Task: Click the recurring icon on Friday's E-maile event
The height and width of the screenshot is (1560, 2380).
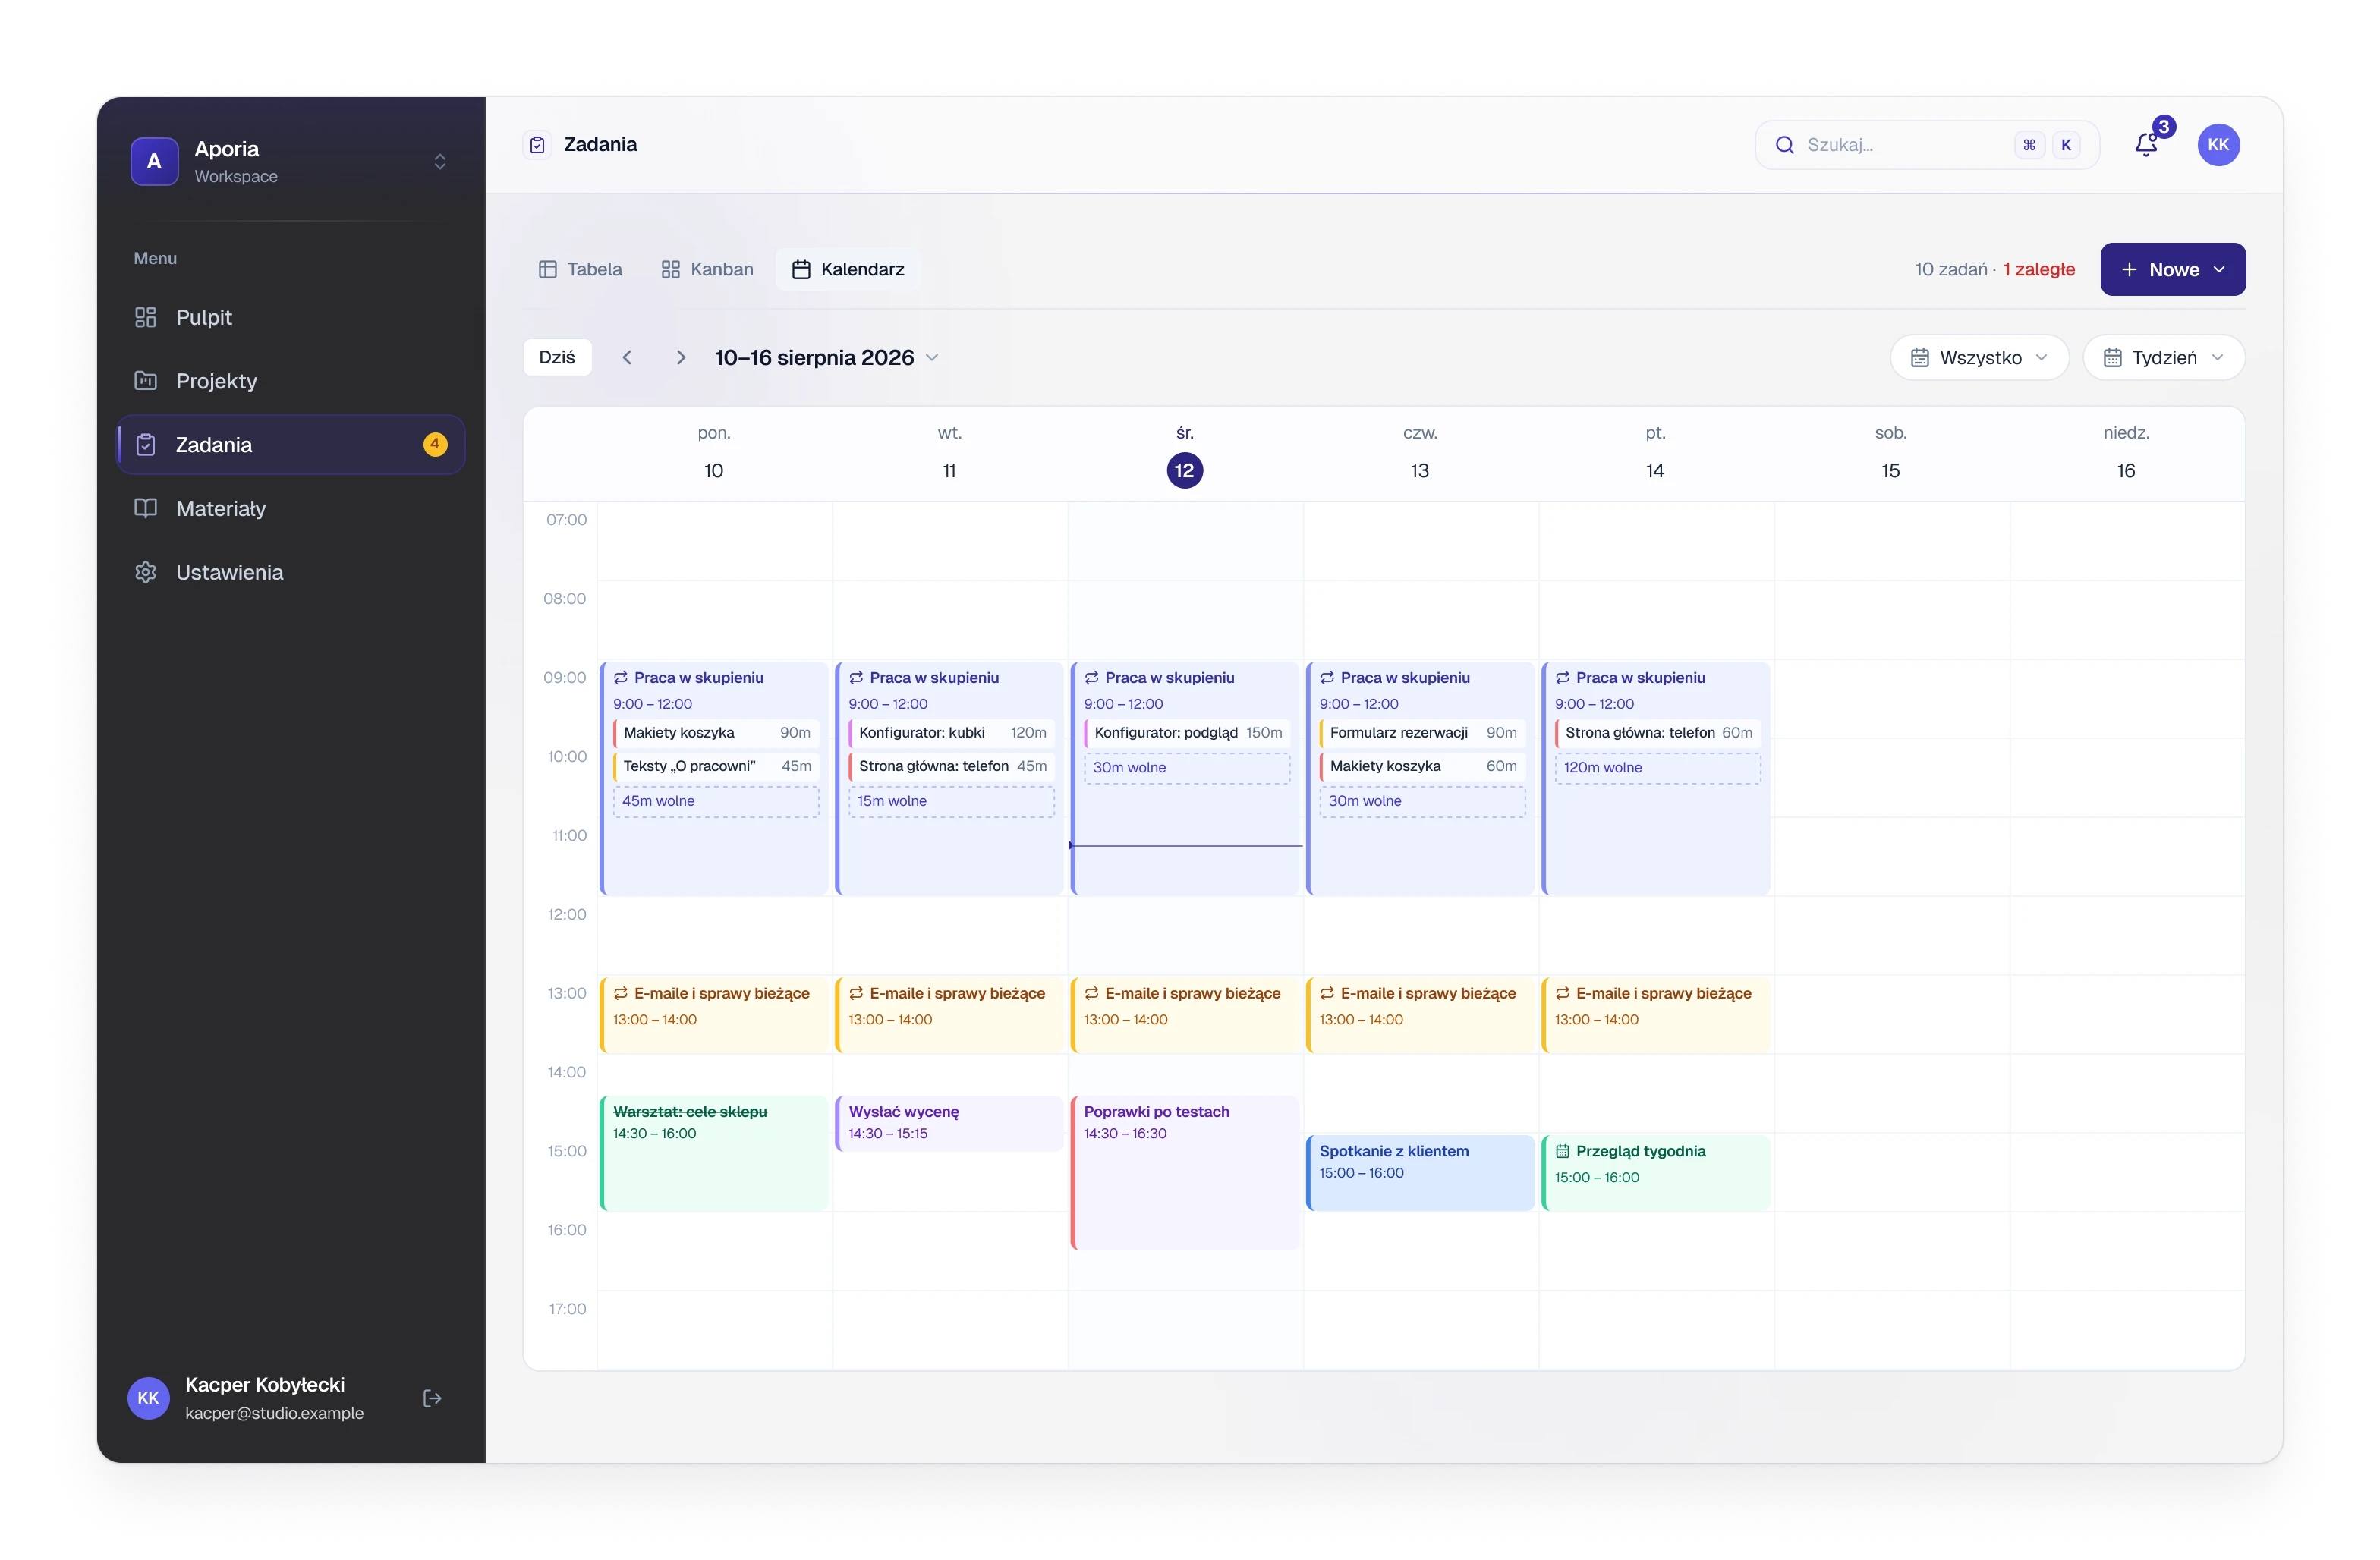Action: click(1562, 993)
